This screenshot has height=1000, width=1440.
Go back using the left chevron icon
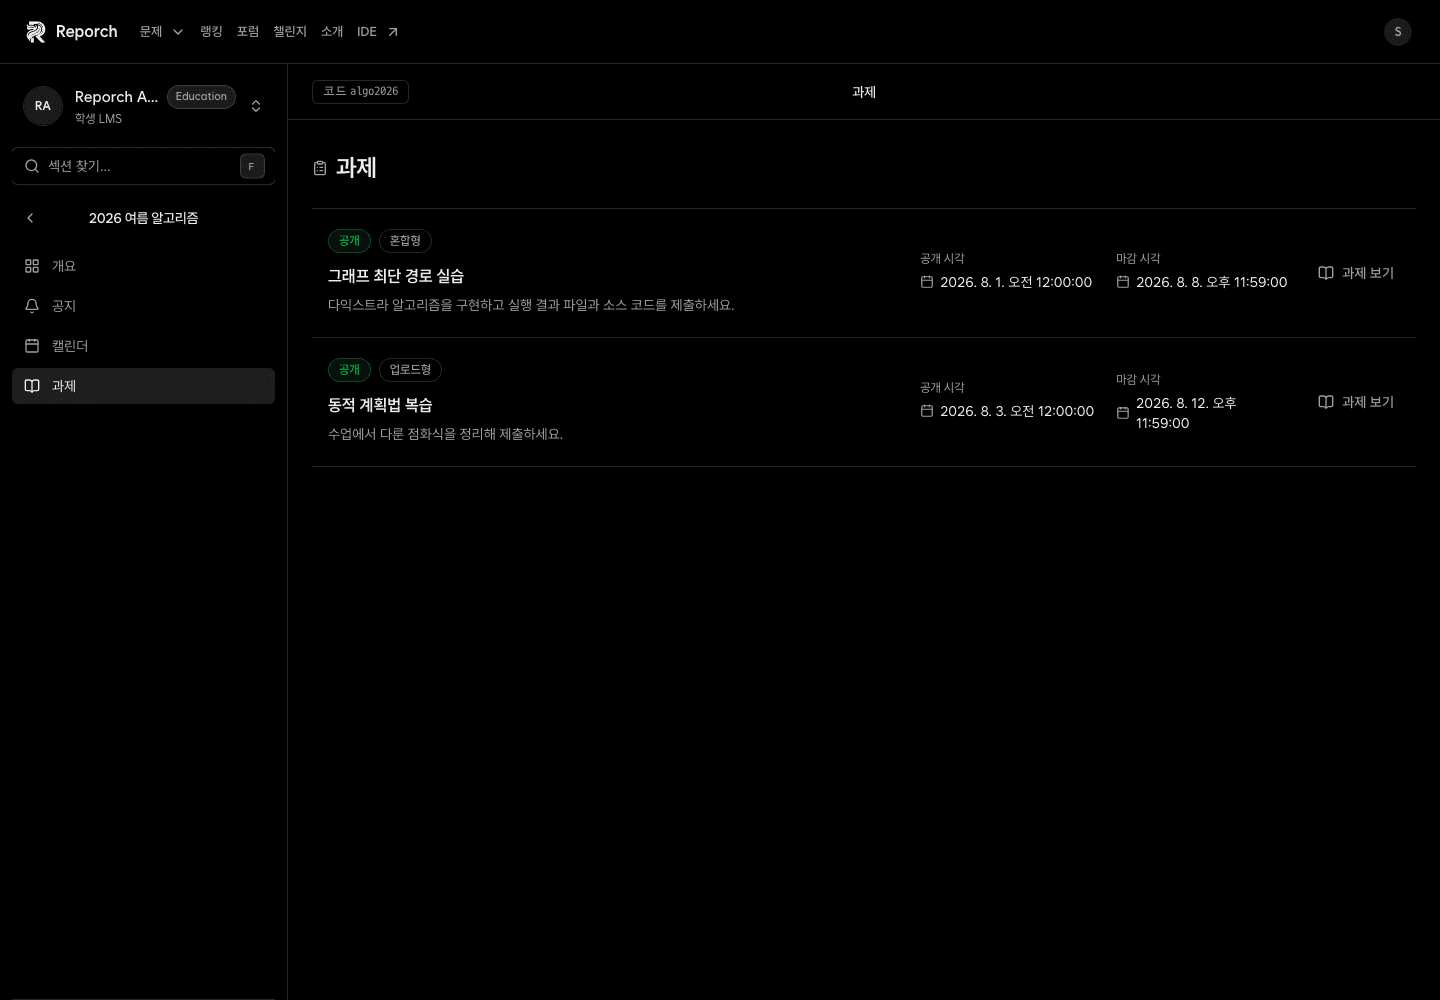30,218
